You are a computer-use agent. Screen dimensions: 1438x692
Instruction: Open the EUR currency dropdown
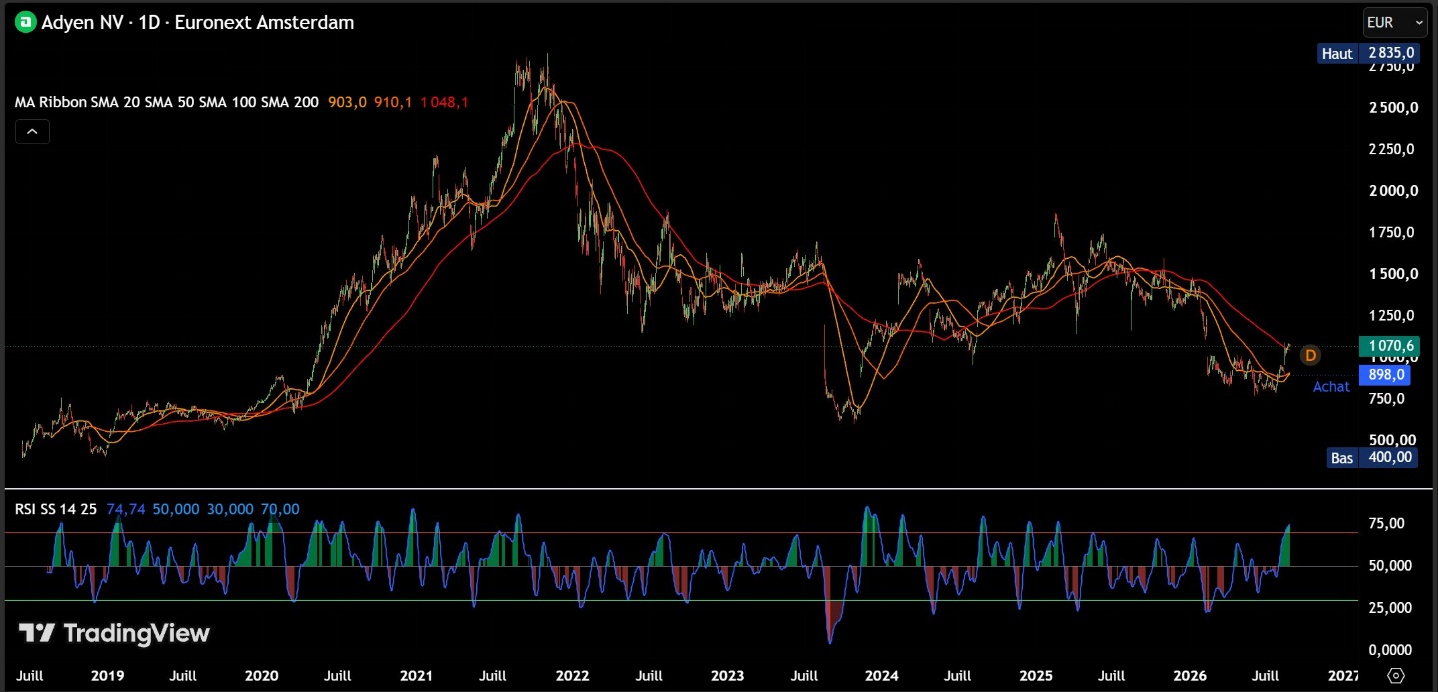click(x=1395, y=22)
